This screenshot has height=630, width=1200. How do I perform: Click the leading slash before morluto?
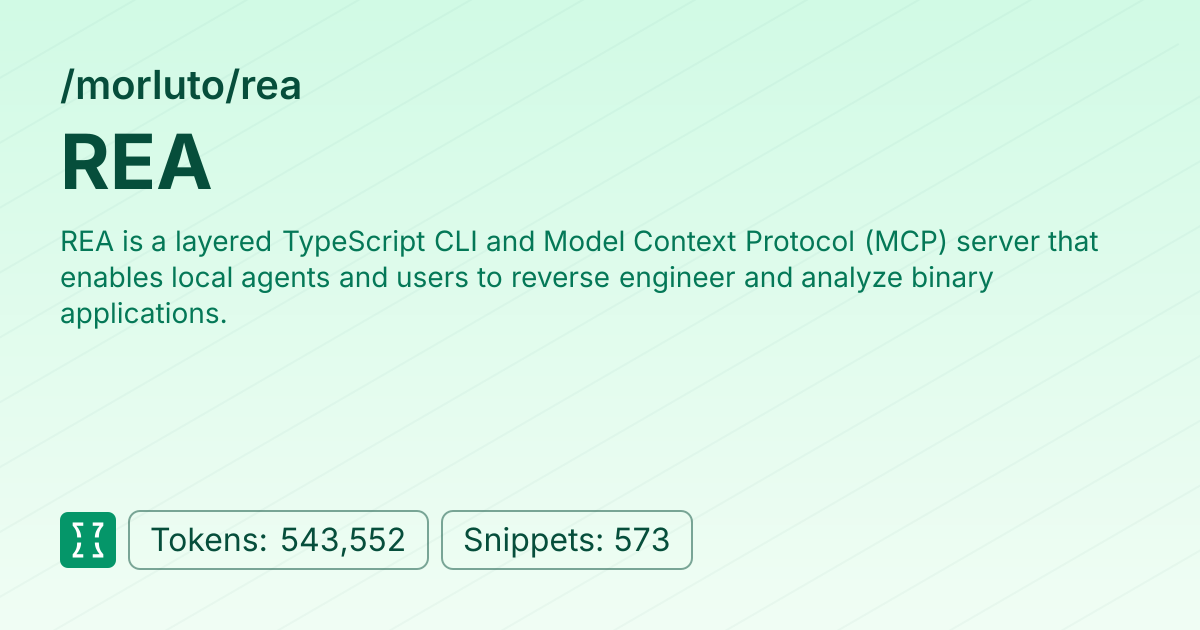(x=67, y=87)
